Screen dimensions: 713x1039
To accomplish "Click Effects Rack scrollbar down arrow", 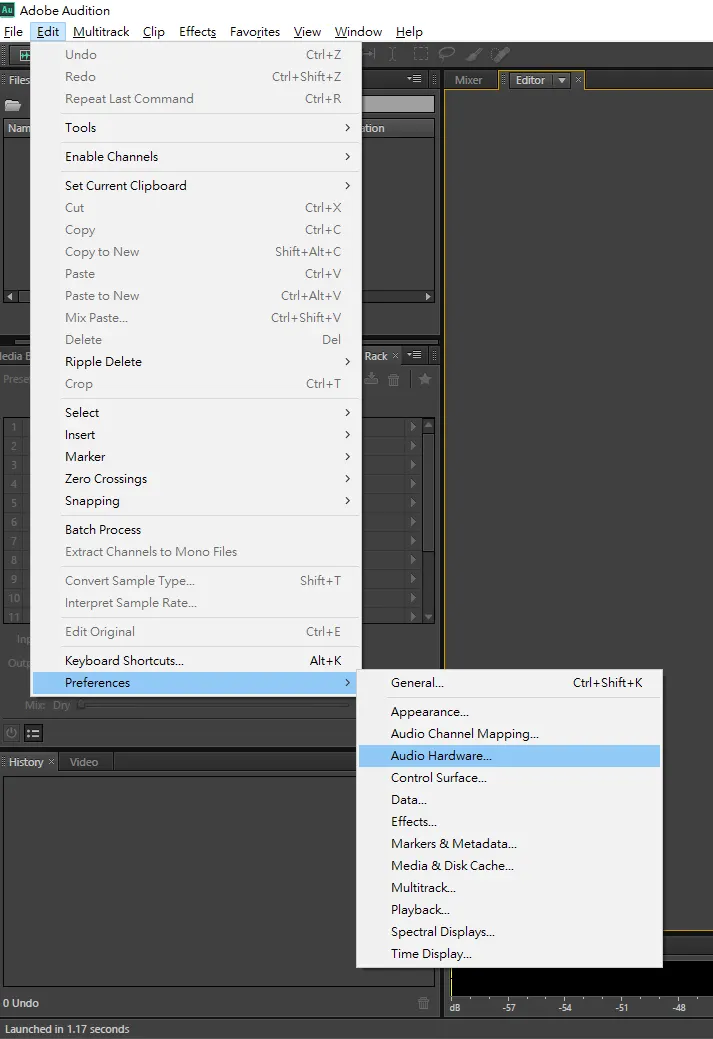I will 429,616.
